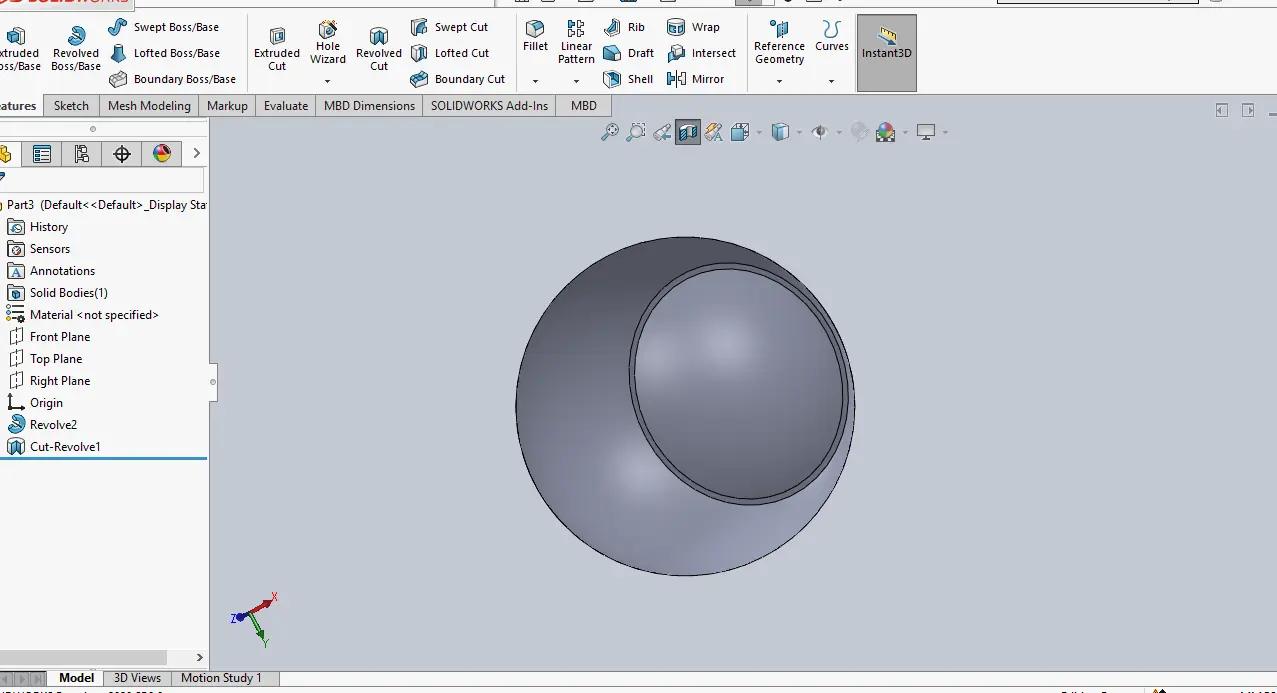Select the Zoom to Area tool
The height and width of the screenshot is (693, 1277).
[635, 132]
